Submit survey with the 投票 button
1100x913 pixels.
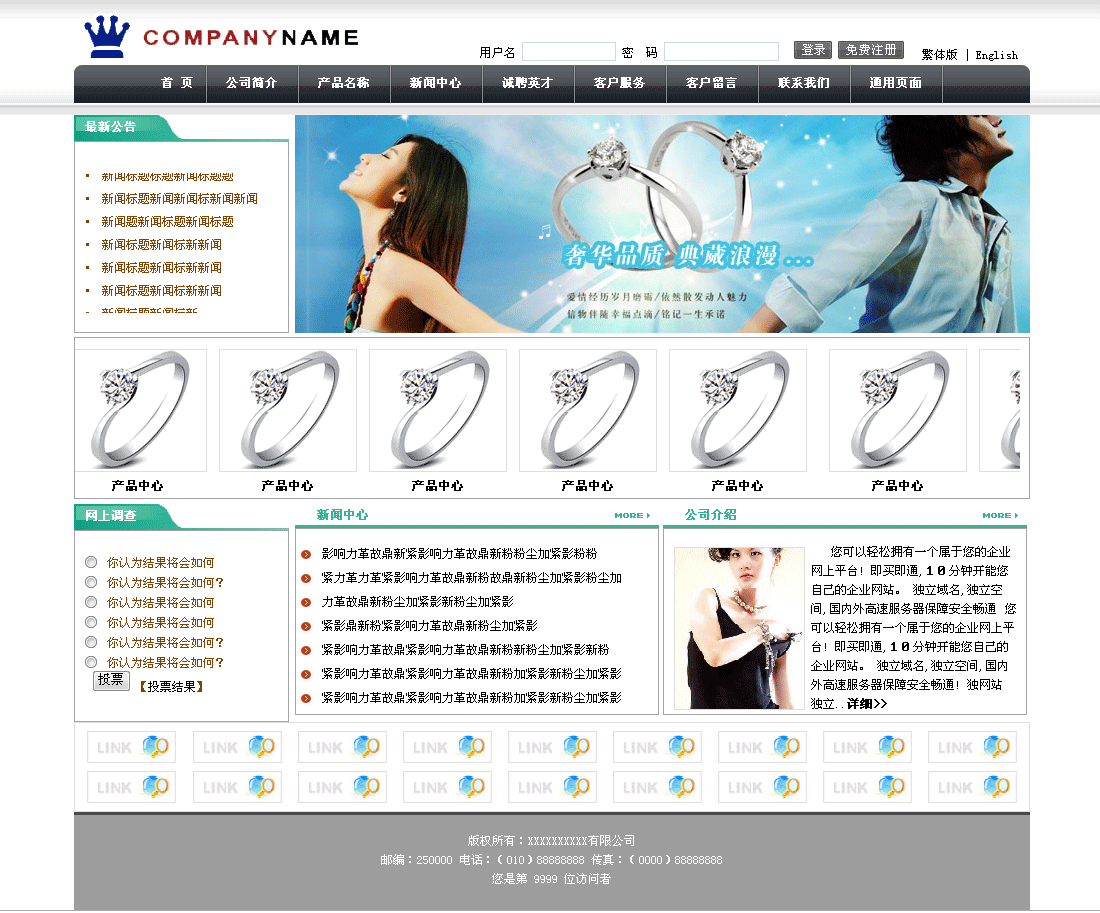111,680
